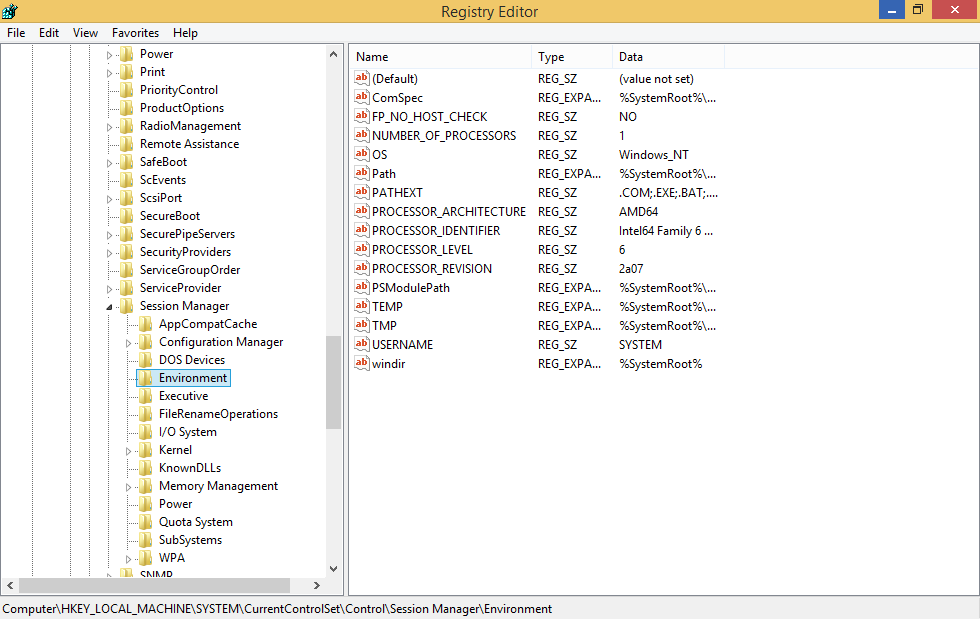980x619 pixels.
Task: Click the windir value icon
Action: pyautogui.click(x=361, y=363)
